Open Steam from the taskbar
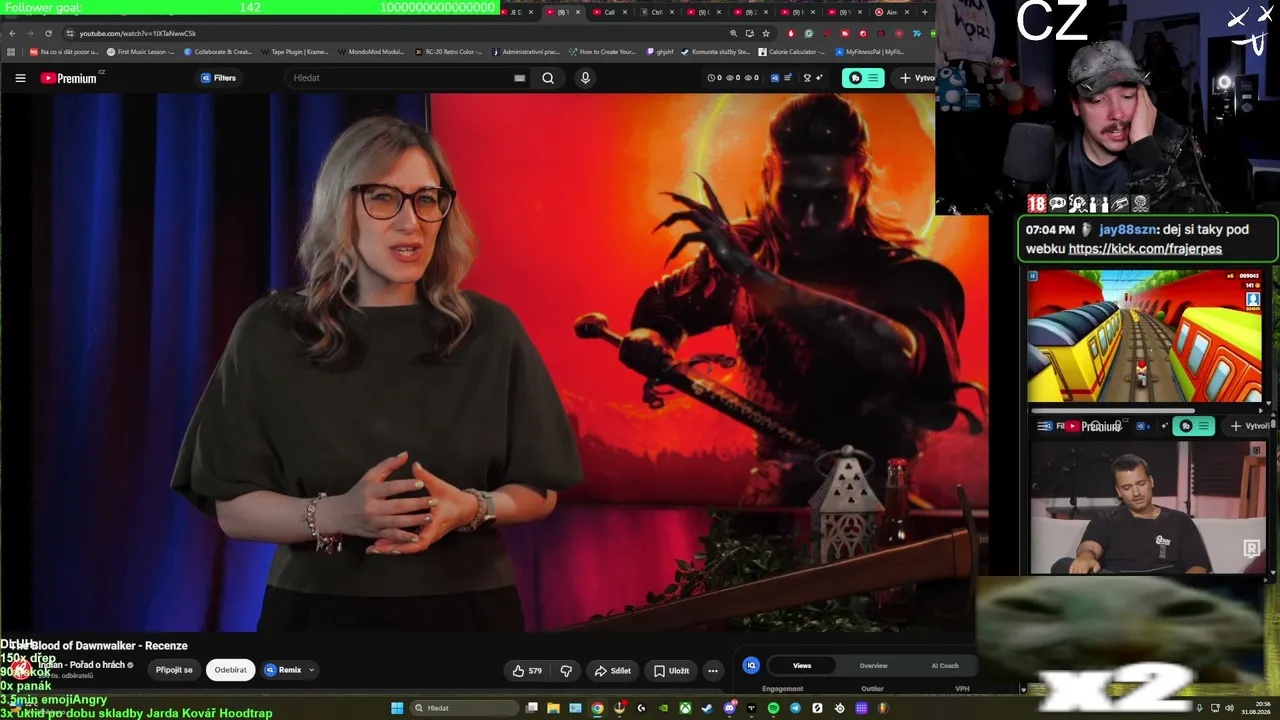 [707, 708]
